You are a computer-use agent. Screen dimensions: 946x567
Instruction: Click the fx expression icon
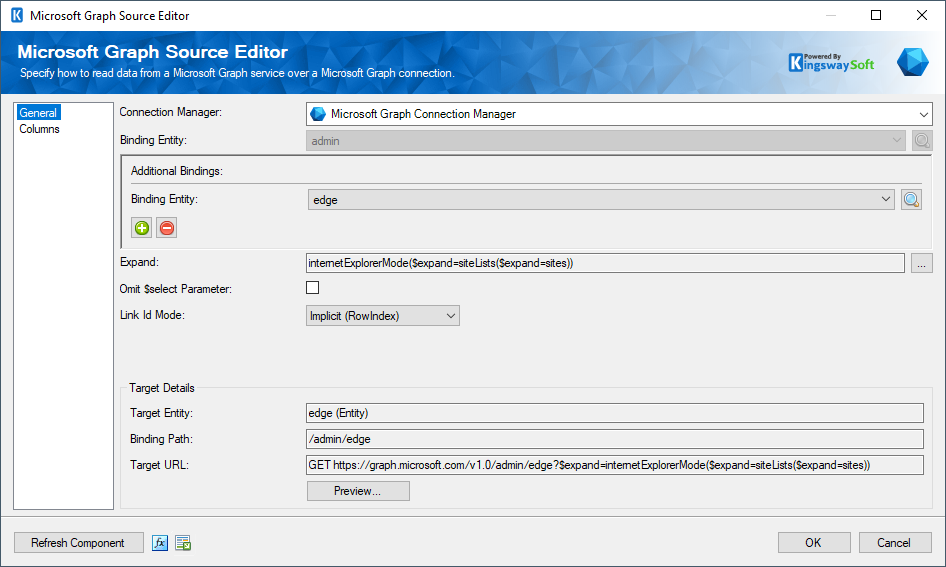tap(160, 543)
